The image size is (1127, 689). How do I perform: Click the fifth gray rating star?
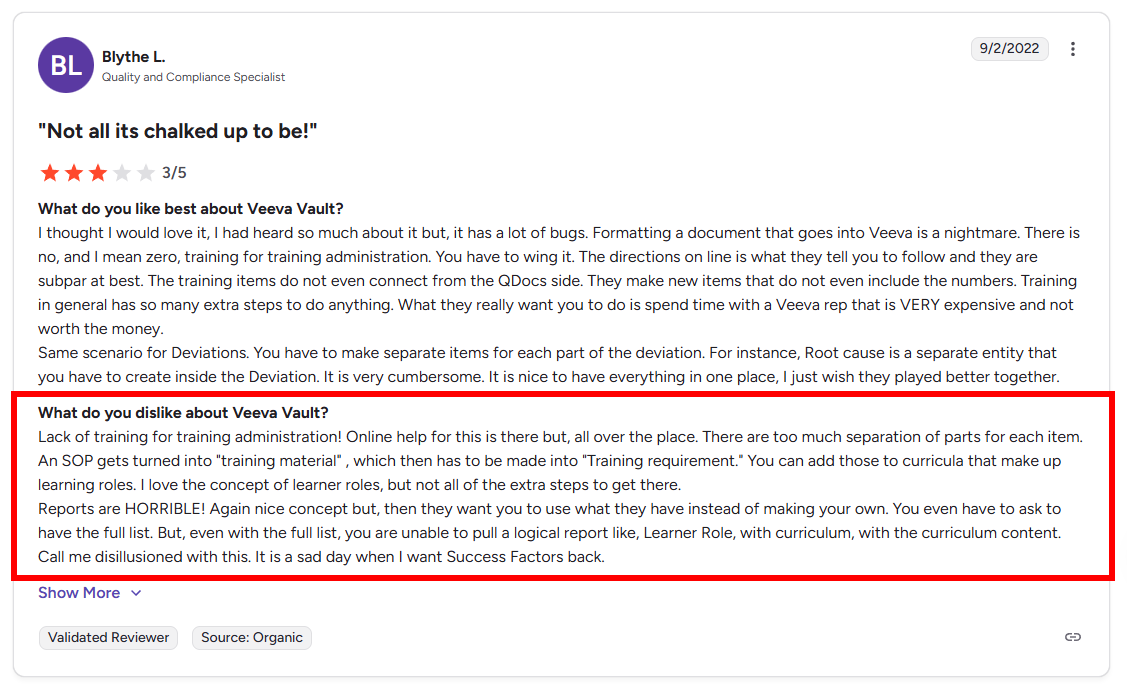pyautogui.click(x=146, y=173)
